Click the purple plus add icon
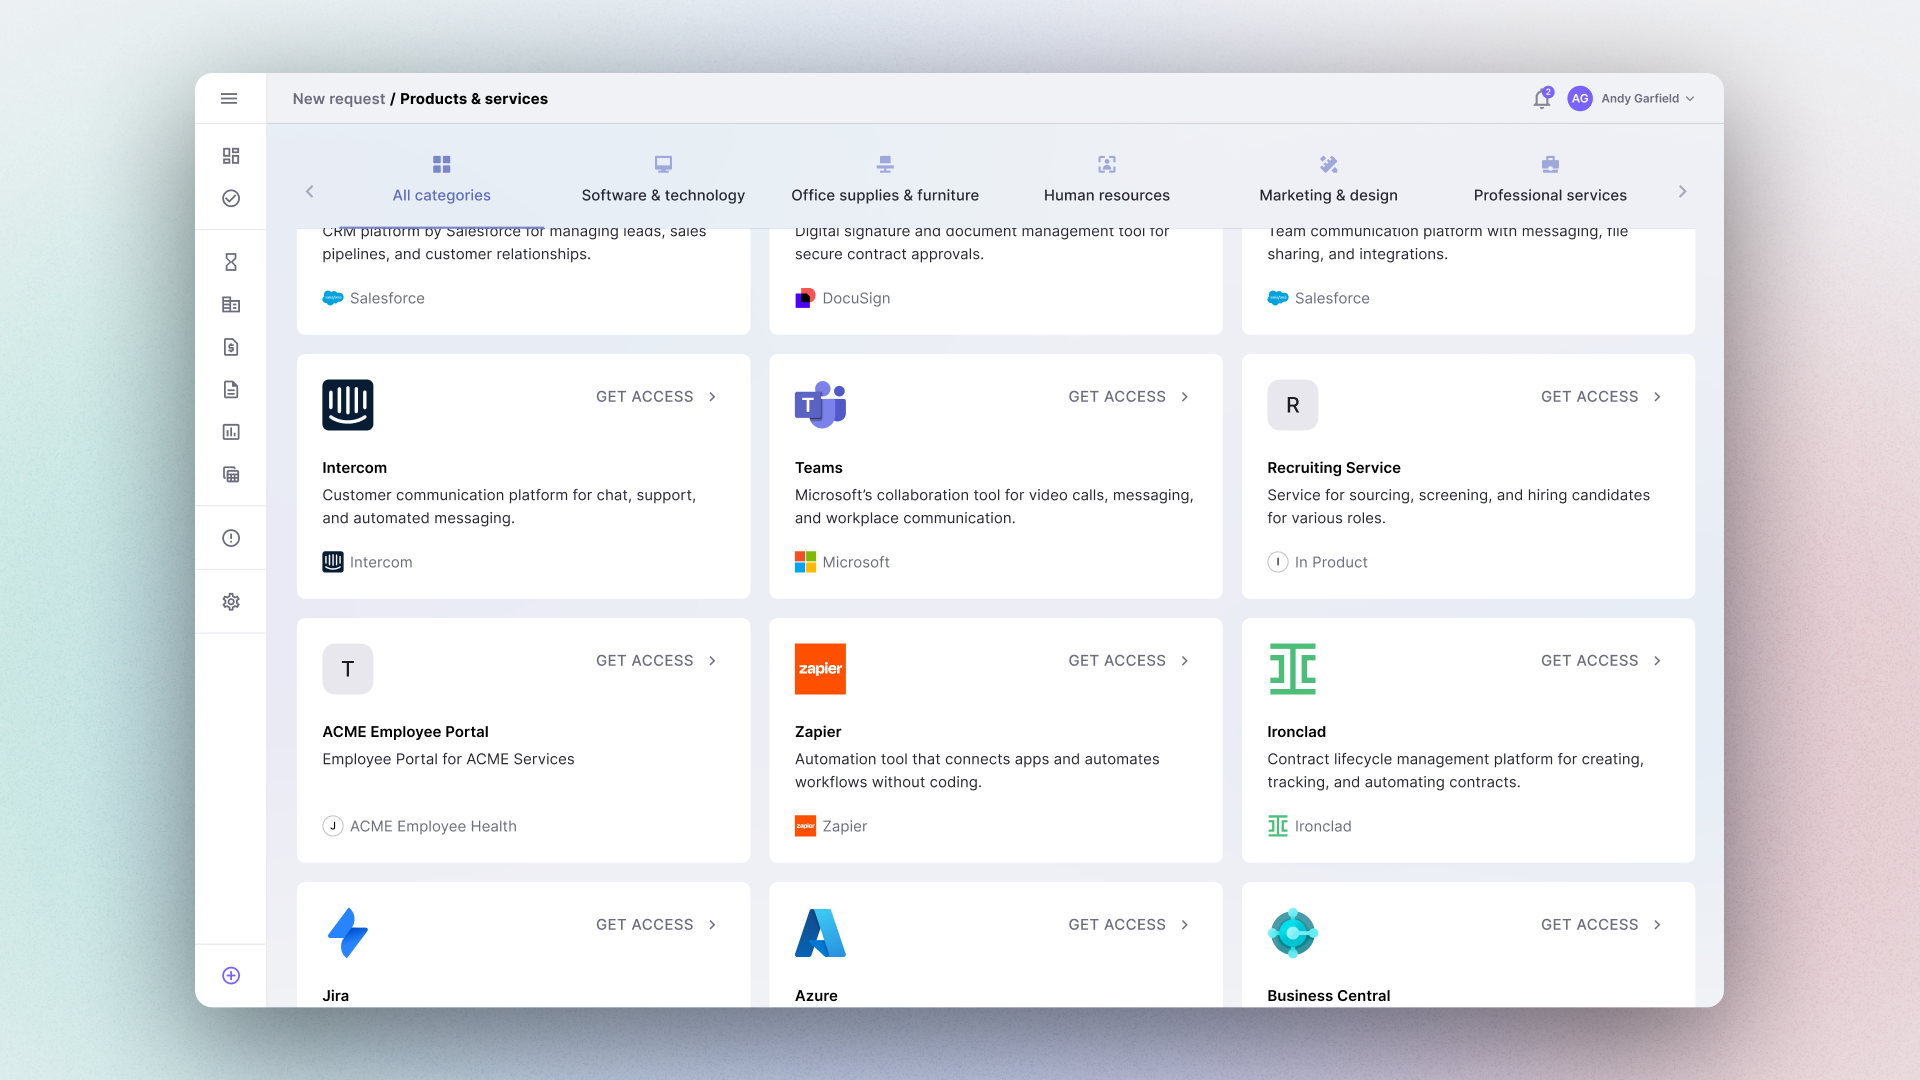The height and width of the screenshot is (1080, 1920). 231,976
